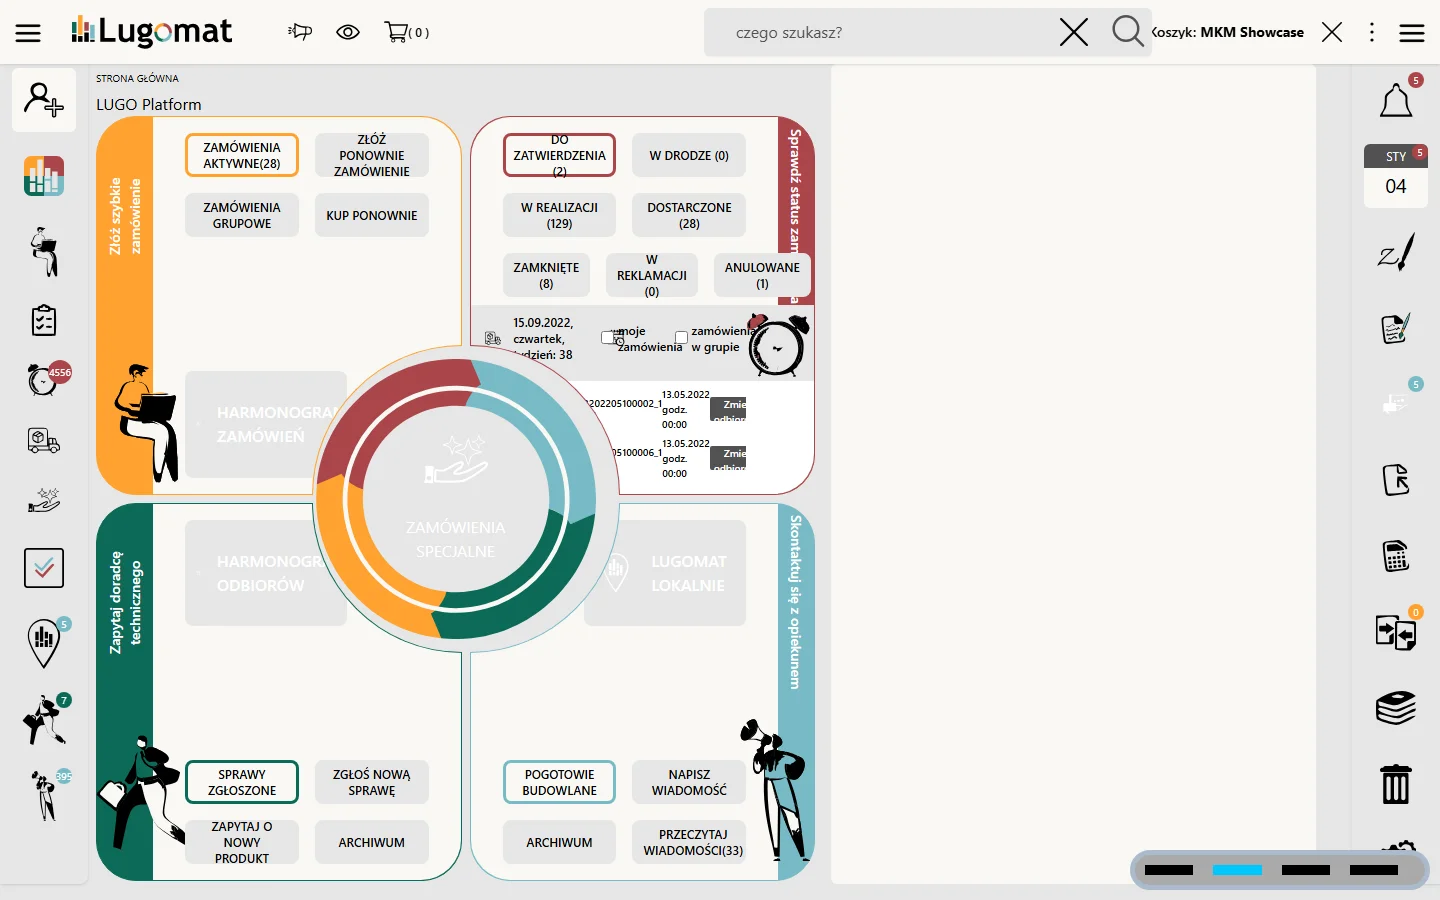Select KUP PONOWNIE

click(x=372, y=216)
